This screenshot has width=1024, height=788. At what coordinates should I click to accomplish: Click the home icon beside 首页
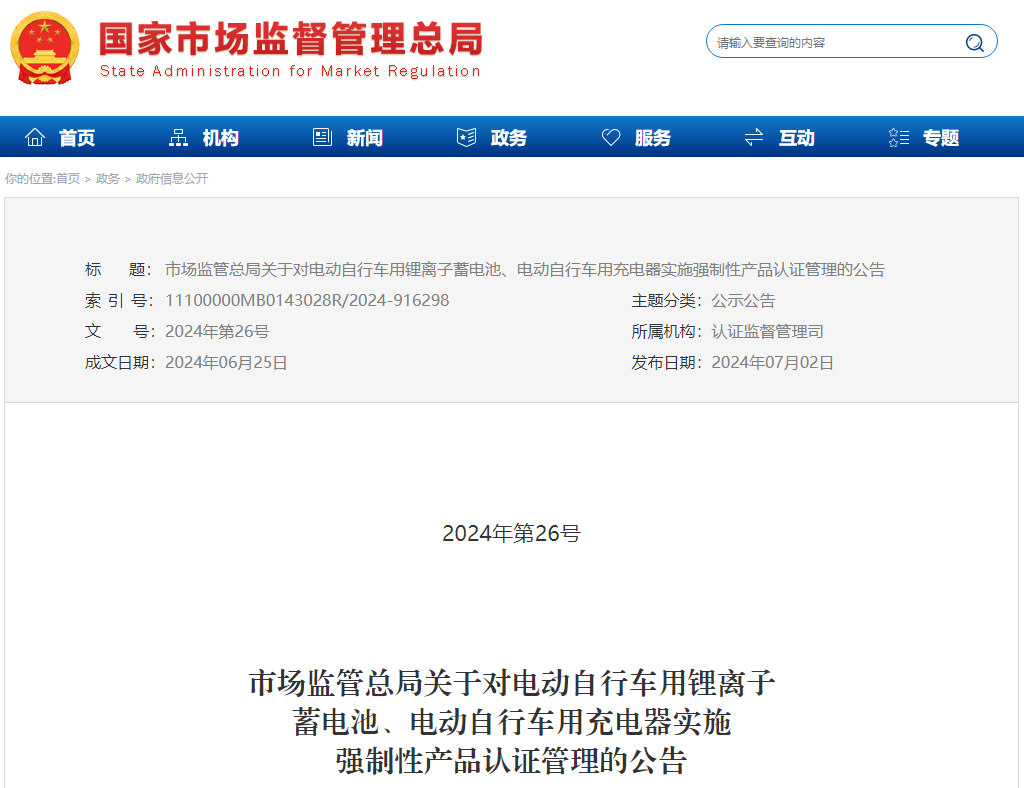coord(36,136)
